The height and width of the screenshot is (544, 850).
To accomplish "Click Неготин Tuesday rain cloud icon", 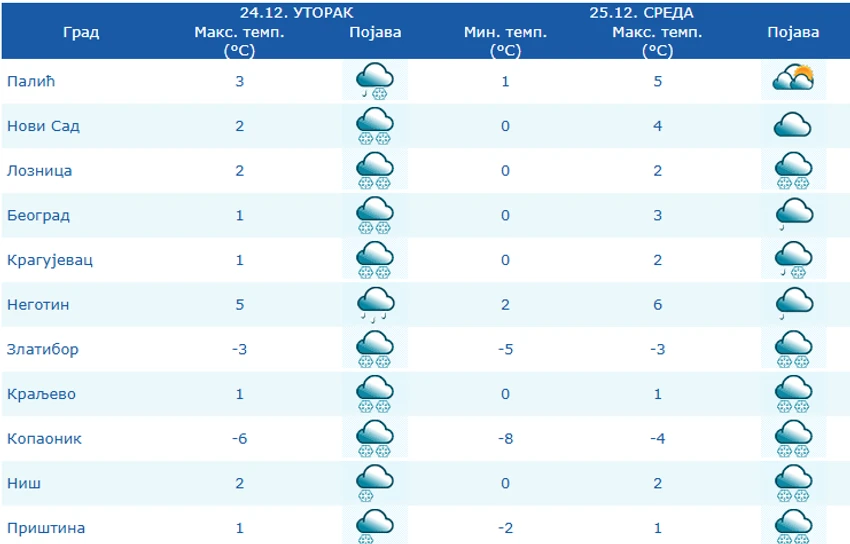I will (x=375, y=305).
